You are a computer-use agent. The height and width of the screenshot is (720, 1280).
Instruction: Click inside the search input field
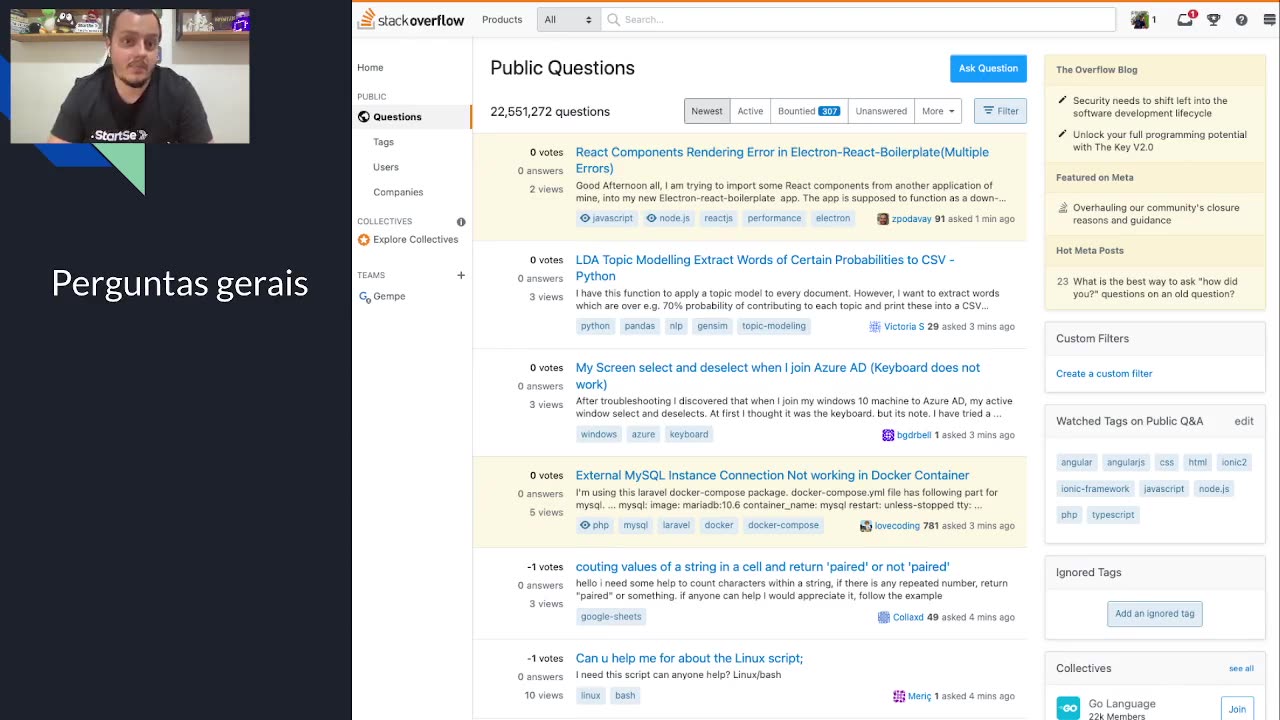click(x=858, y=19)
